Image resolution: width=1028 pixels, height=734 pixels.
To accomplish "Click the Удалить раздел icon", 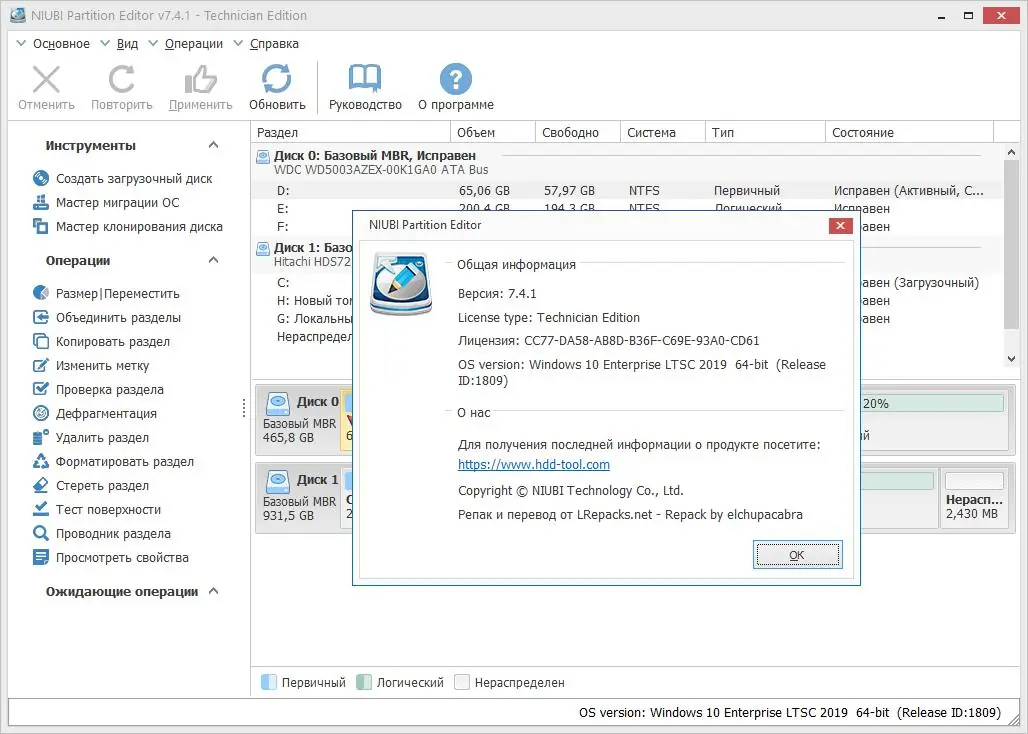I will click(x=41, y=437).
